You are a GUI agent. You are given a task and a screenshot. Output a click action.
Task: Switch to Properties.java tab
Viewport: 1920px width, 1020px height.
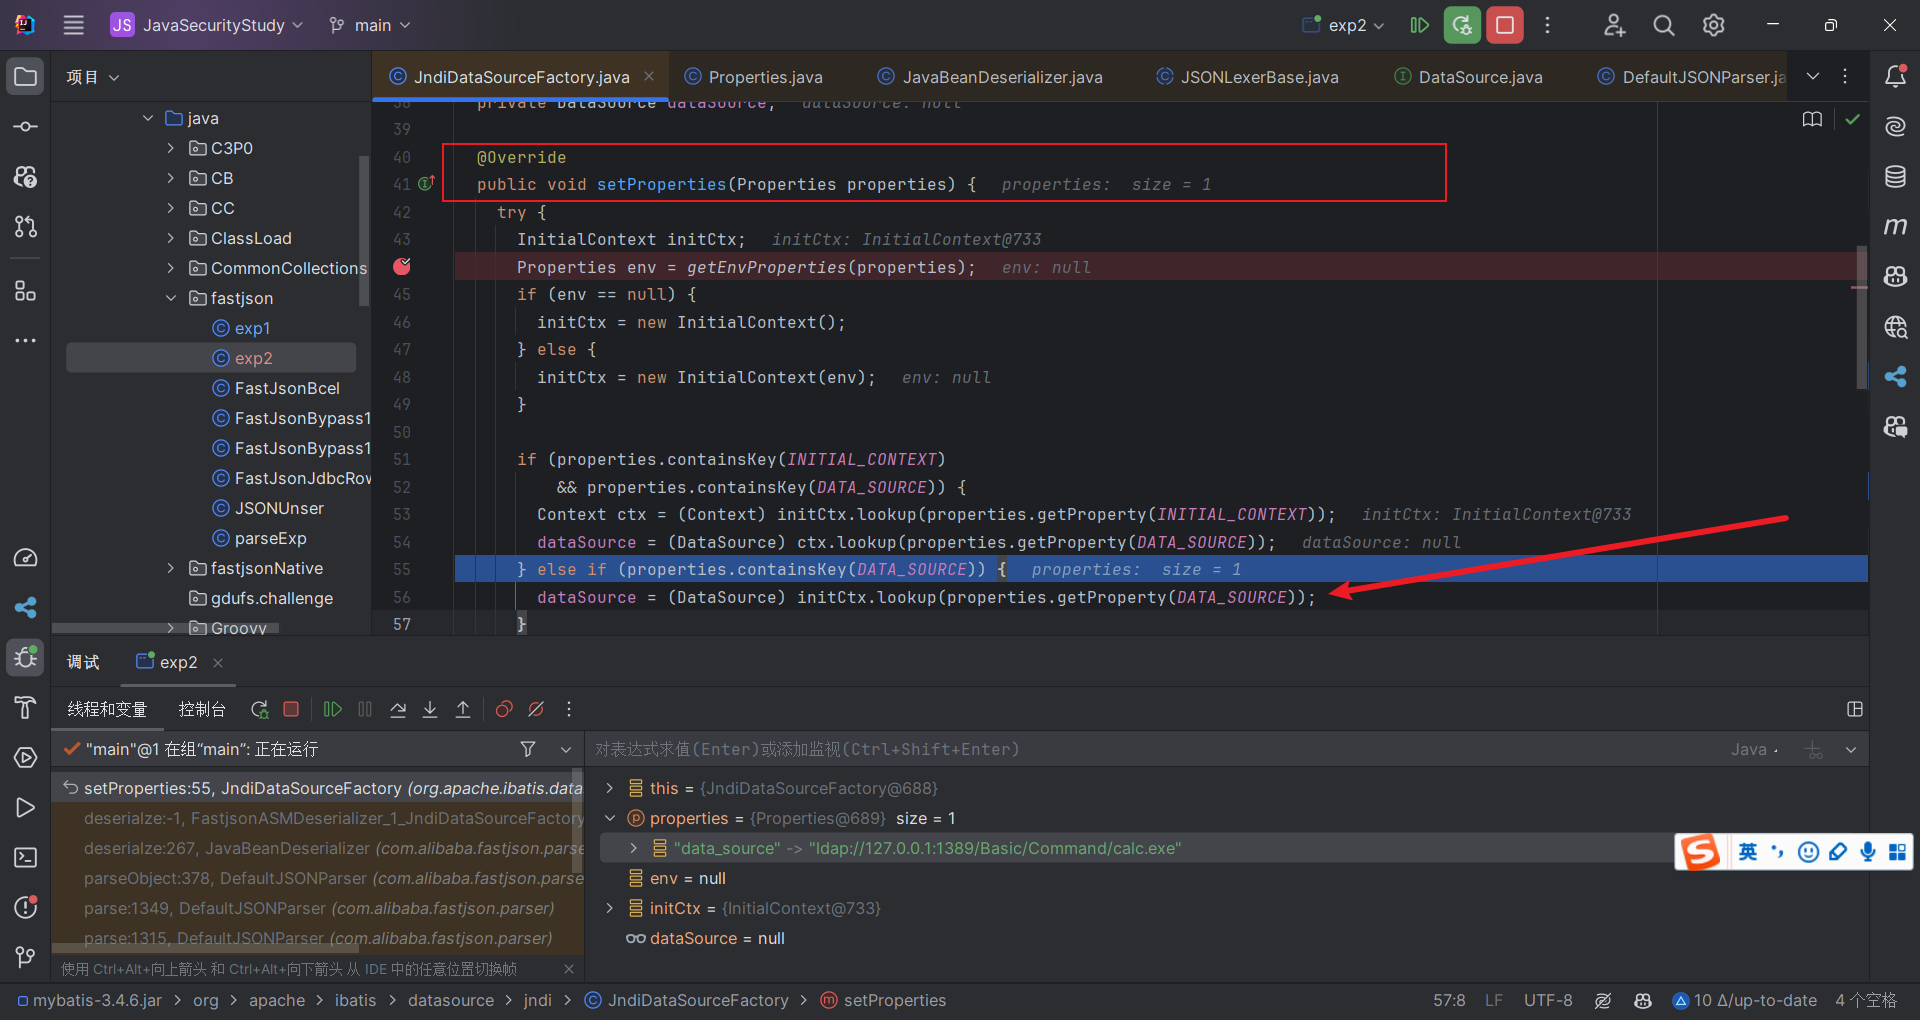click(x=754, y=77)
